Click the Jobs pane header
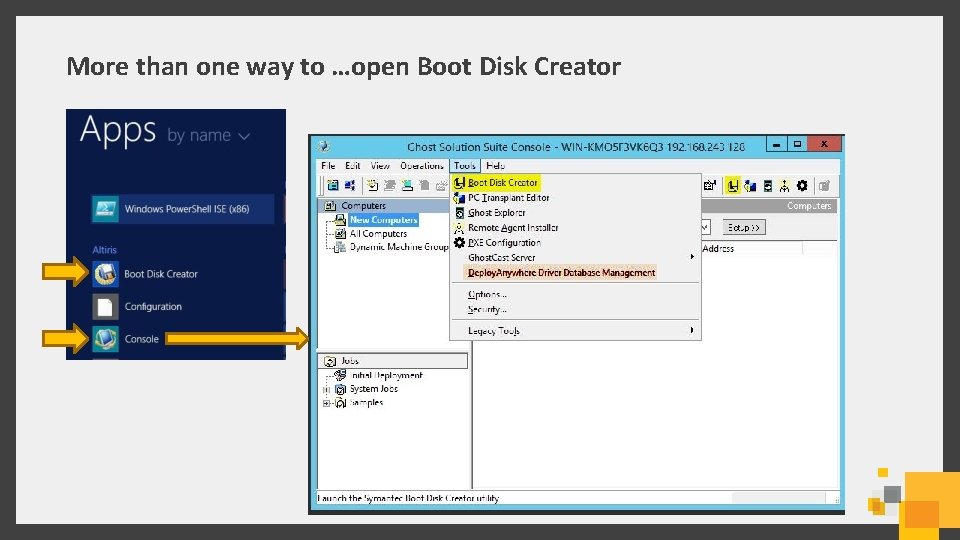 pyautogui.click(x=392, y=361)
